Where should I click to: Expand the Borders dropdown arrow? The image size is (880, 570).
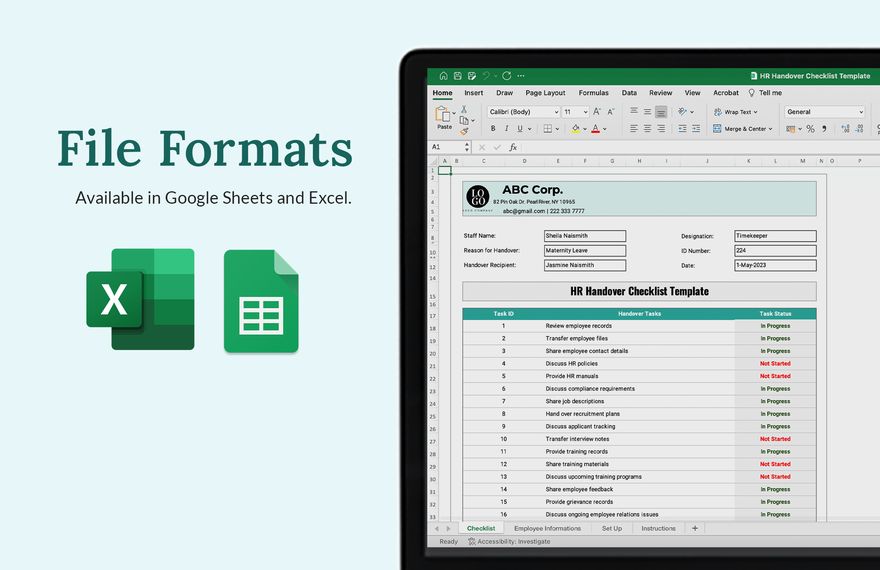pos(557,129)
